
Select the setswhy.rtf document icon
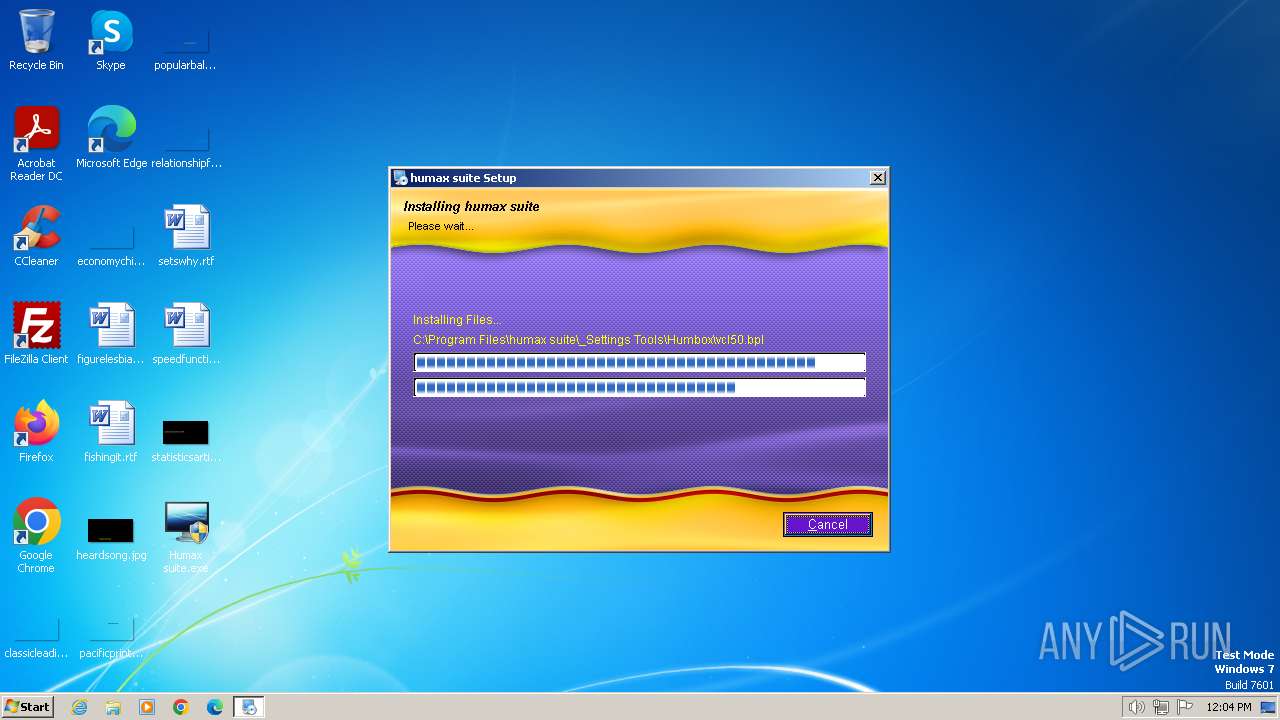point(186,236)
